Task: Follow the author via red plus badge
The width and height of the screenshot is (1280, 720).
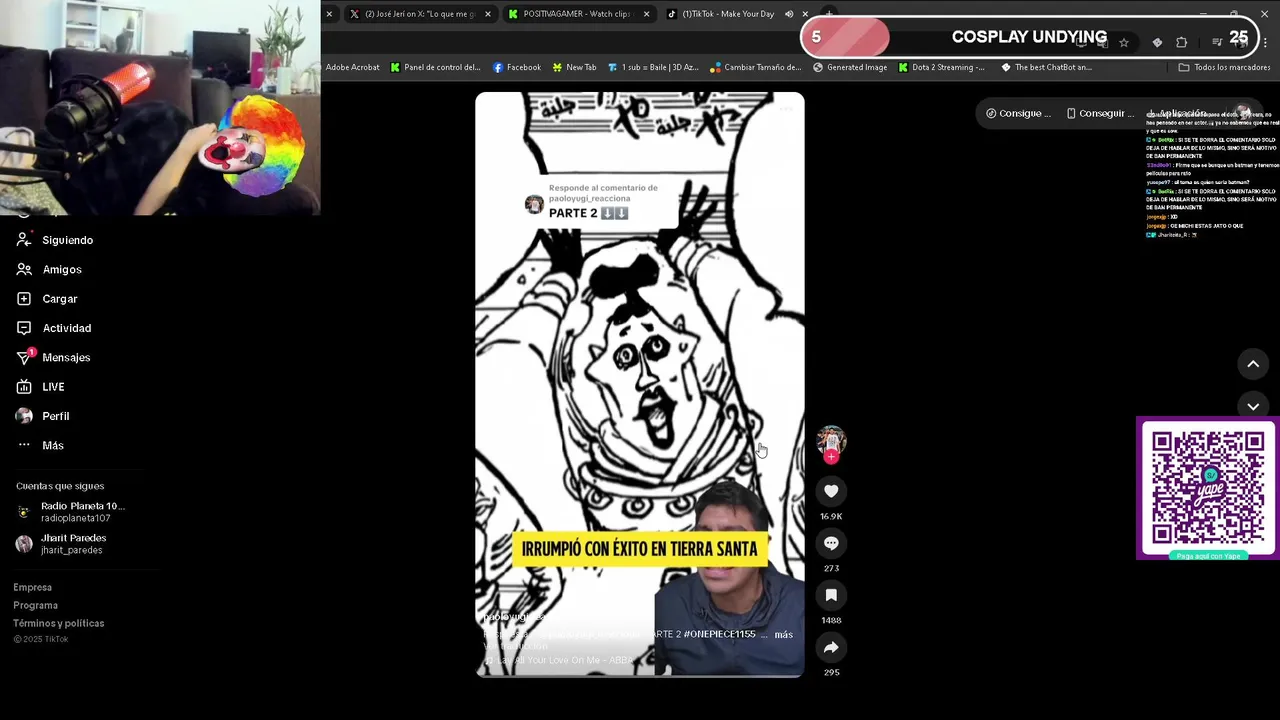Action: [x=831, y=457]
